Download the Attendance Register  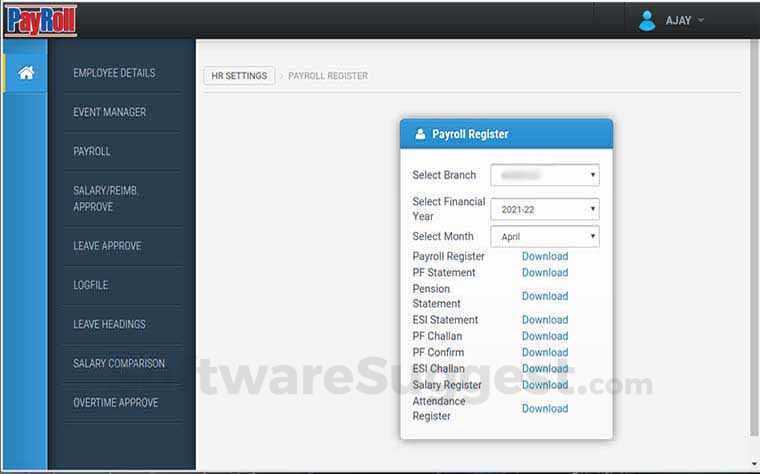(545, 409)
